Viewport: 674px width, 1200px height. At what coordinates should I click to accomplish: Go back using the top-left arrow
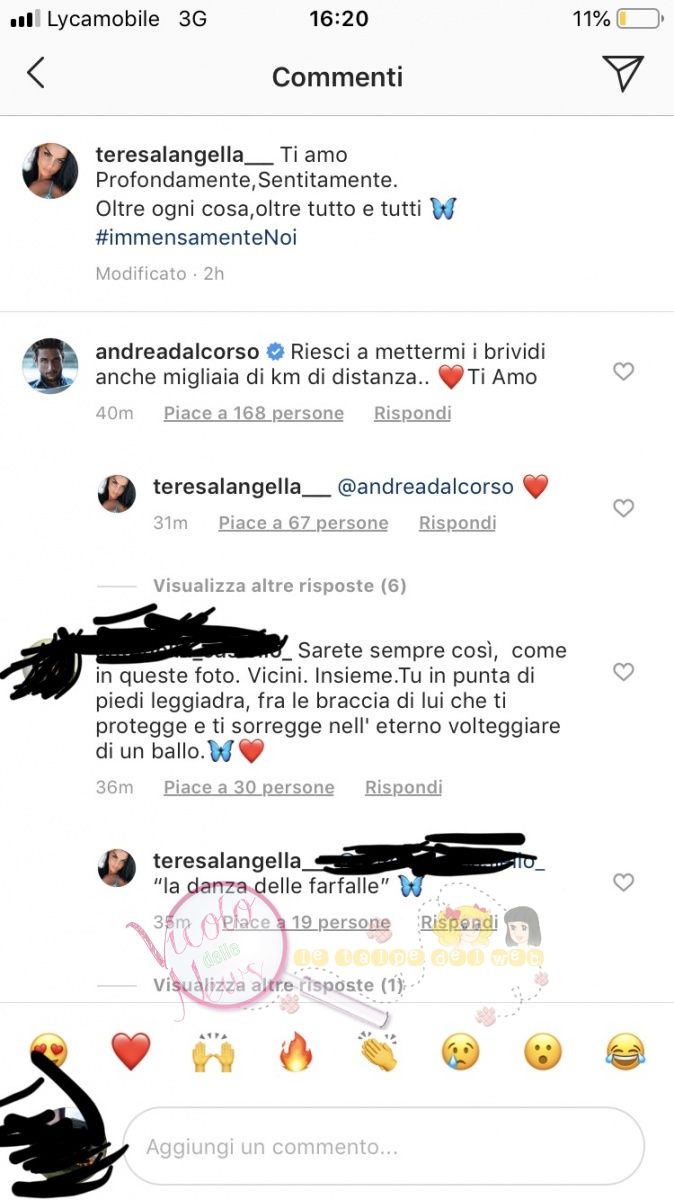[36, 73]
